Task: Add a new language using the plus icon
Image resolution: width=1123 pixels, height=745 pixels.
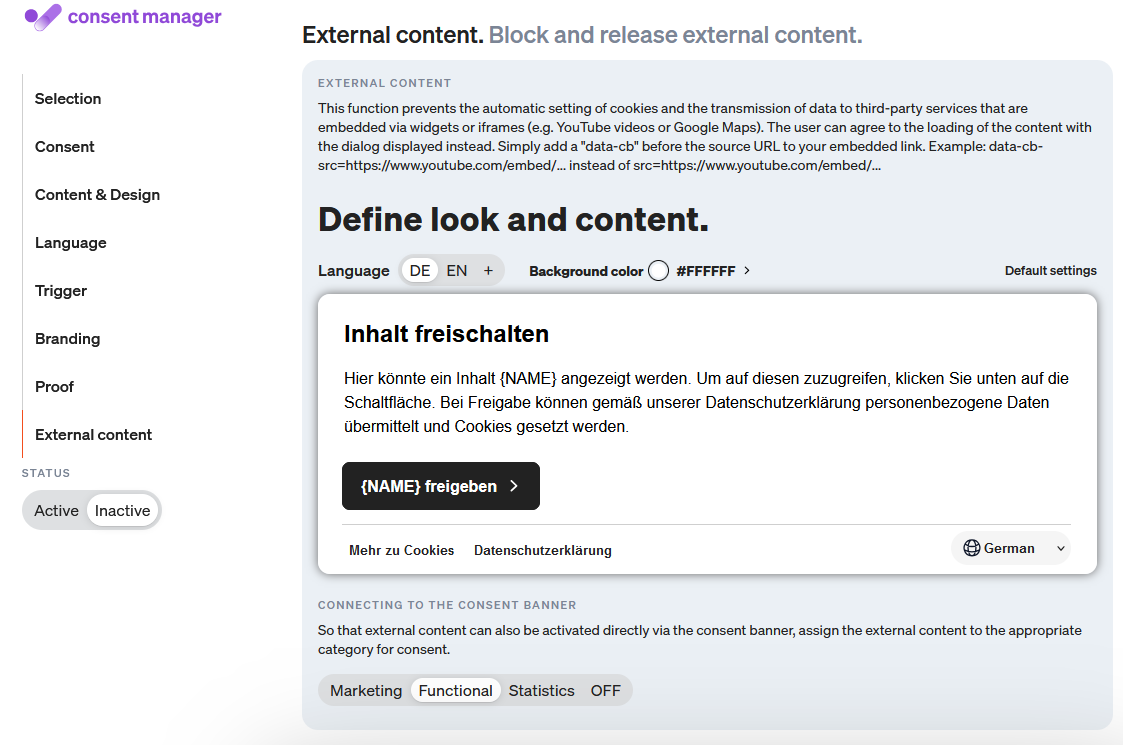Action: coord(488,270)
